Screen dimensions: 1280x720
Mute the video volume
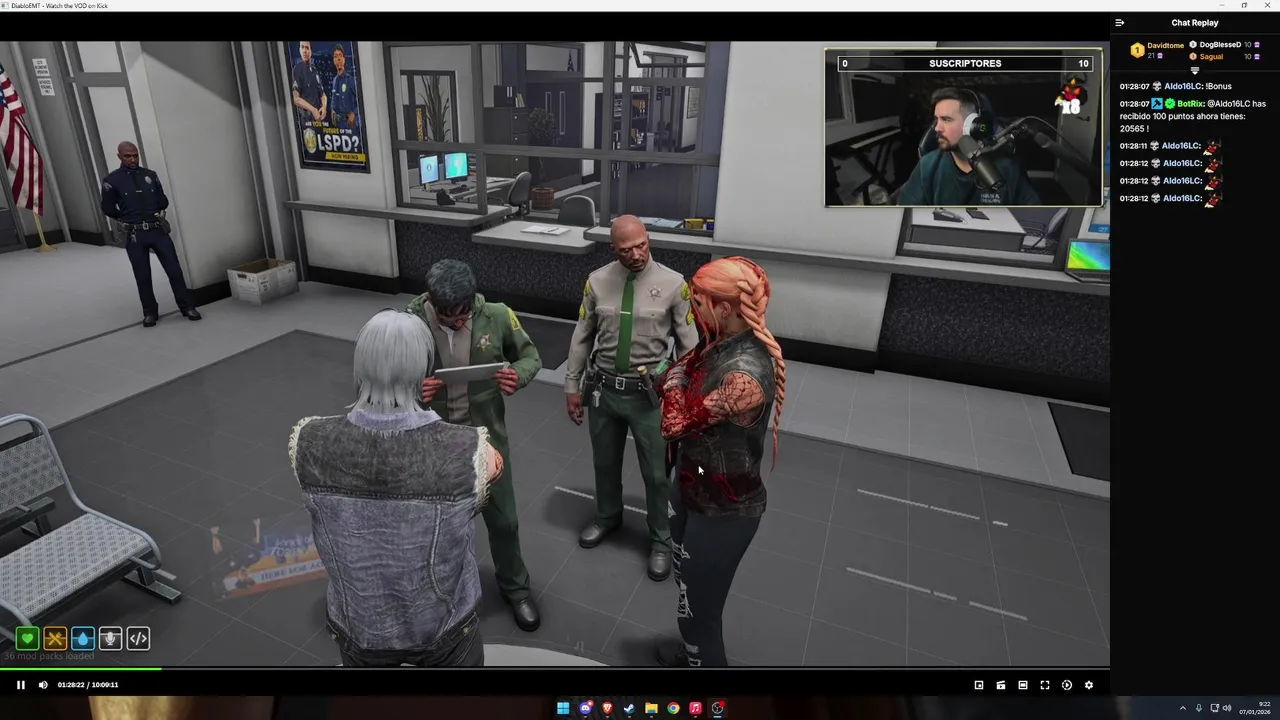pos(43,685)
